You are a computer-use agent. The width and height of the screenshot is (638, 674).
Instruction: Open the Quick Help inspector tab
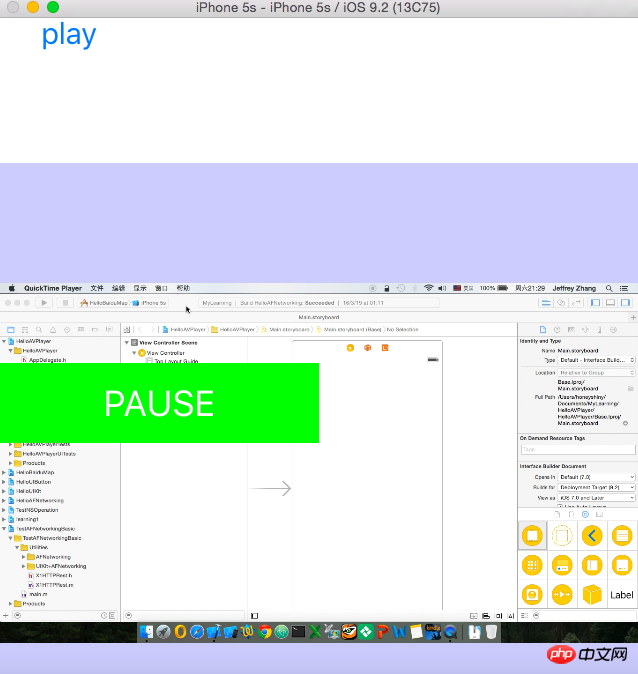pyautogui.click(x=557, y=330)
